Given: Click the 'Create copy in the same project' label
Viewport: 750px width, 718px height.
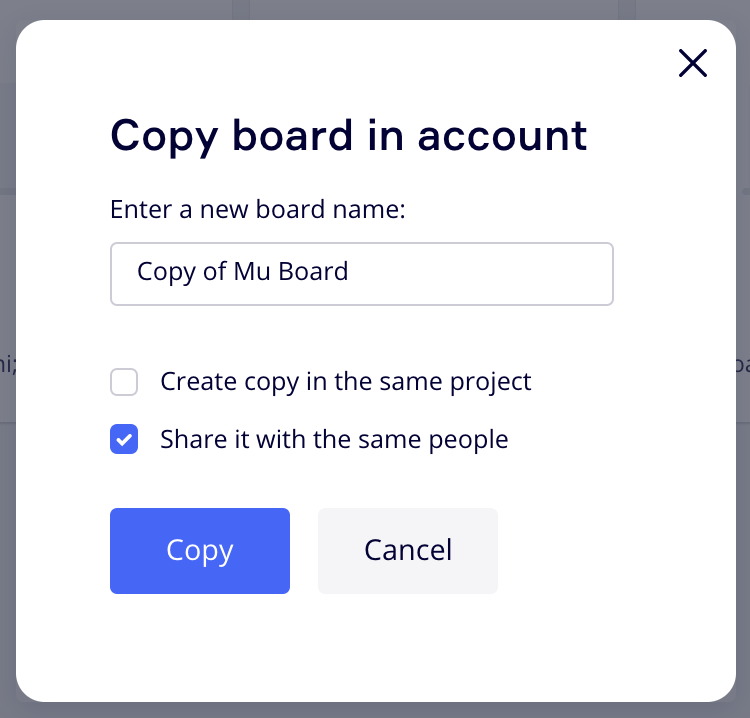Looking at the screenshot, I should (345, 382).
